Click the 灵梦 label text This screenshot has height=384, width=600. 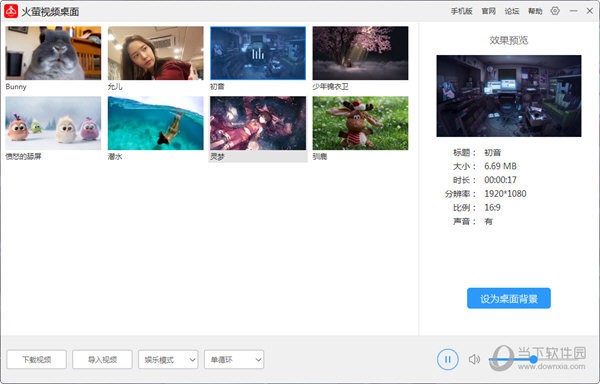click(x=217, y=156)
